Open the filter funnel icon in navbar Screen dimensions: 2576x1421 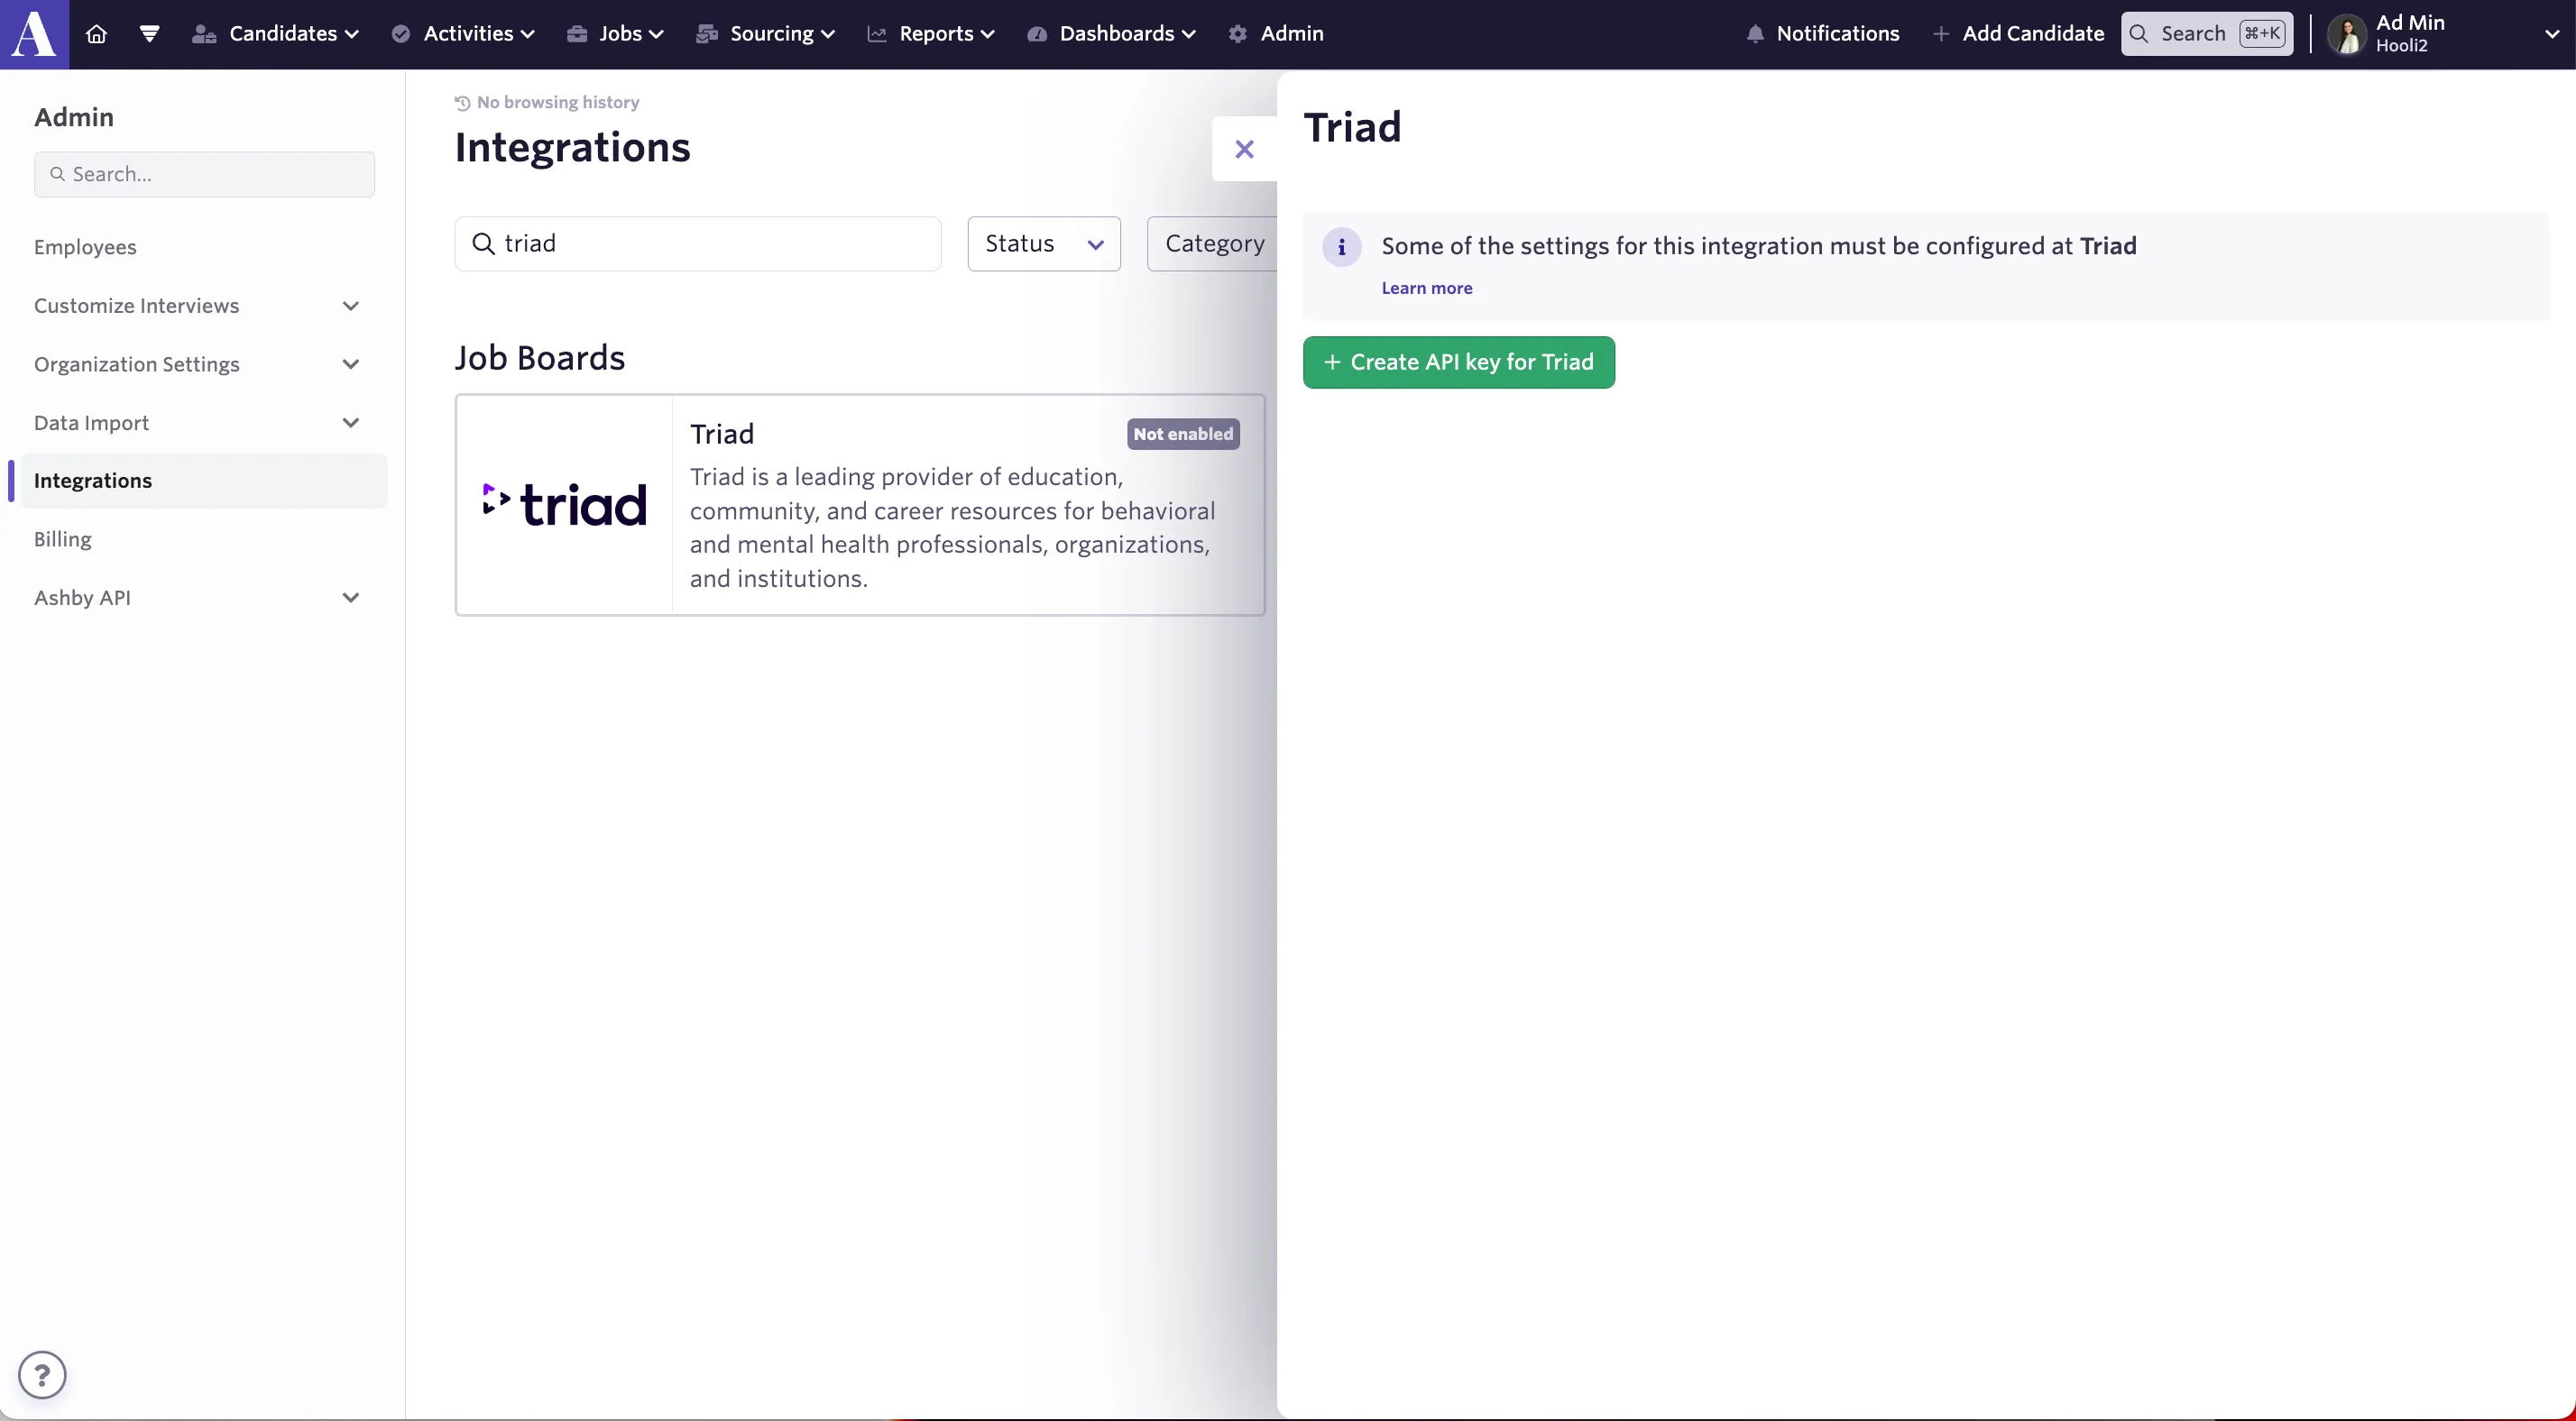click(x=150, y=34)
